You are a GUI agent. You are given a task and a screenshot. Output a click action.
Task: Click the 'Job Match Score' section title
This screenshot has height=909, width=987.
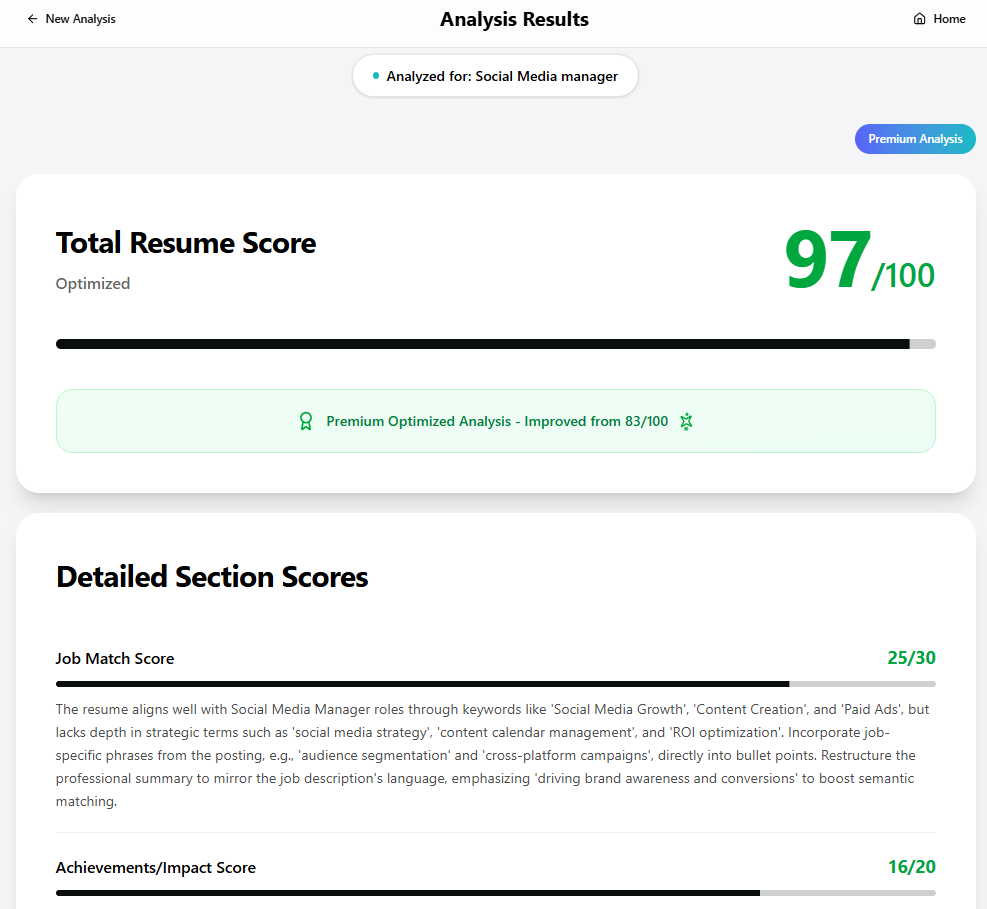click(114, 658)
